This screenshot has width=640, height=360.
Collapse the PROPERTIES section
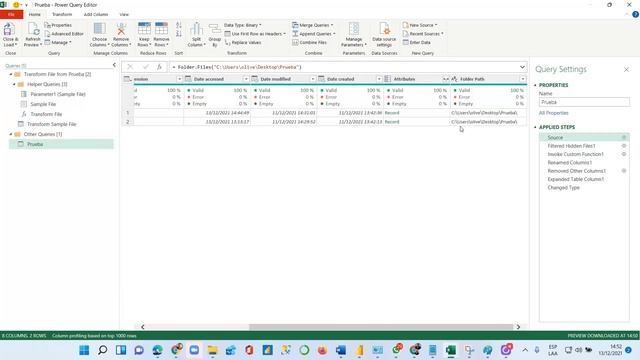535,85
